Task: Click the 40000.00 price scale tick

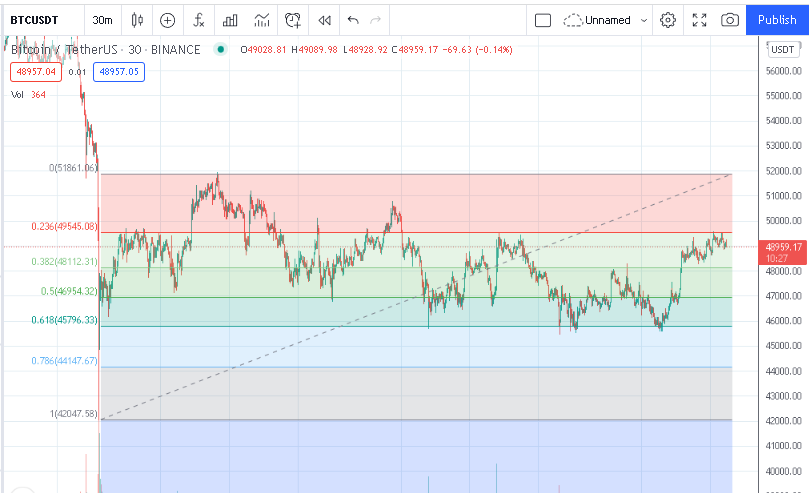Action: coord(784,471)
